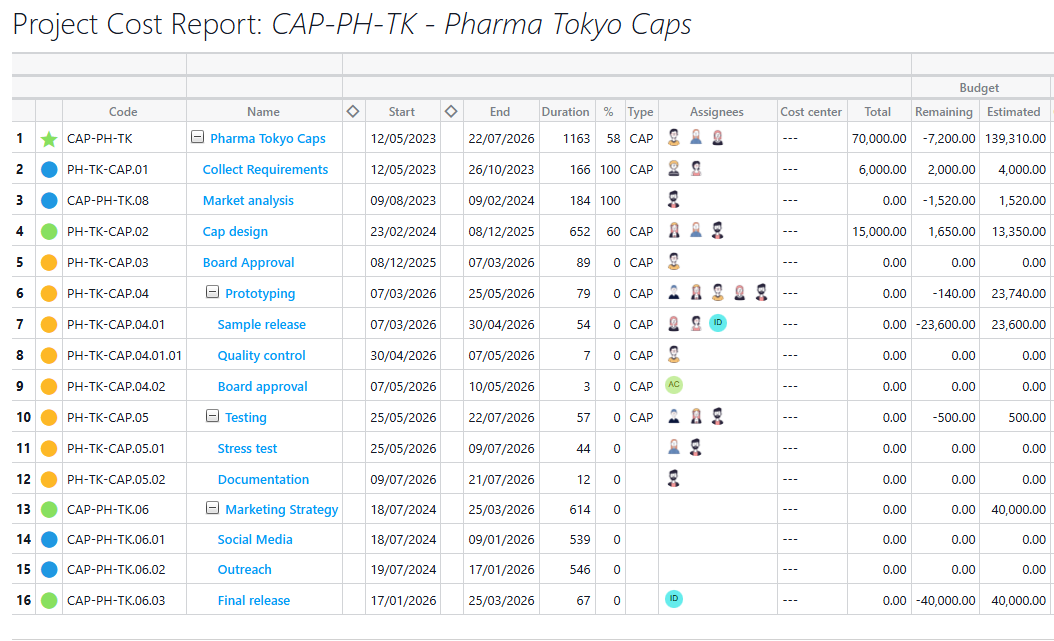
Task: Click the green status circle for Cap design
Action: [x=49, y=232]
